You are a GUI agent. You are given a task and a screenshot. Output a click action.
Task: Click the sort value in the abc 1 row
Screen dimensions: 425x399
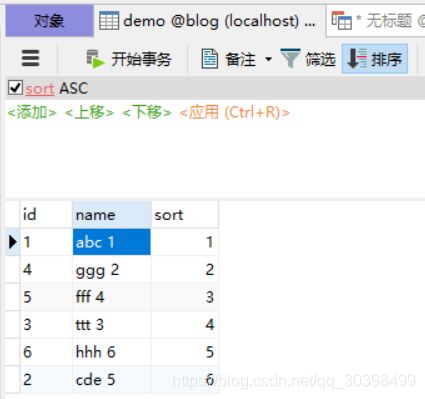(x=185, y=242)
